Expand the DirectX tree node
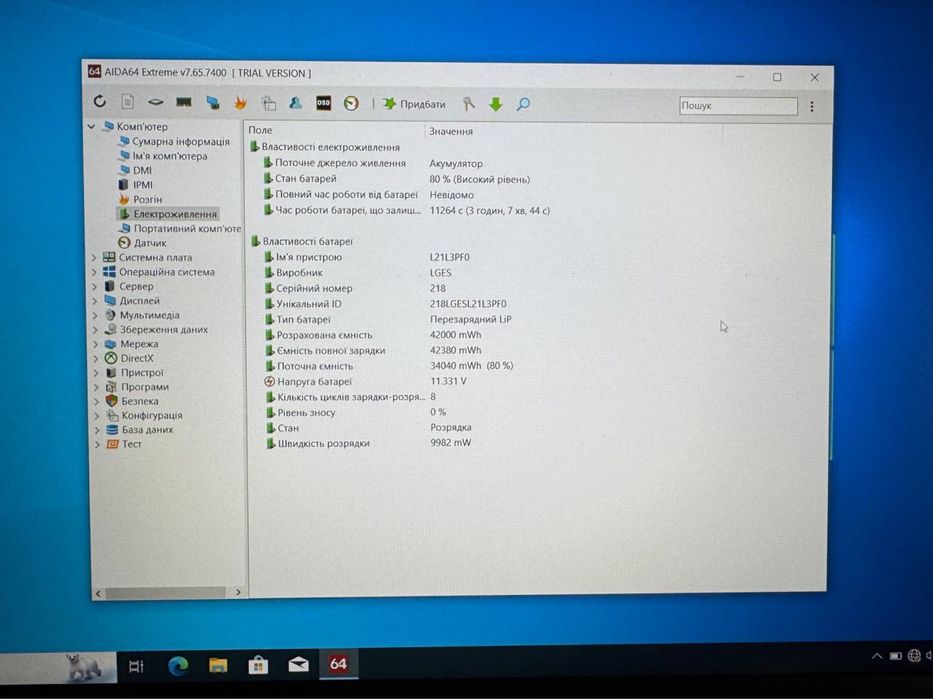 (x=96, y=358)
